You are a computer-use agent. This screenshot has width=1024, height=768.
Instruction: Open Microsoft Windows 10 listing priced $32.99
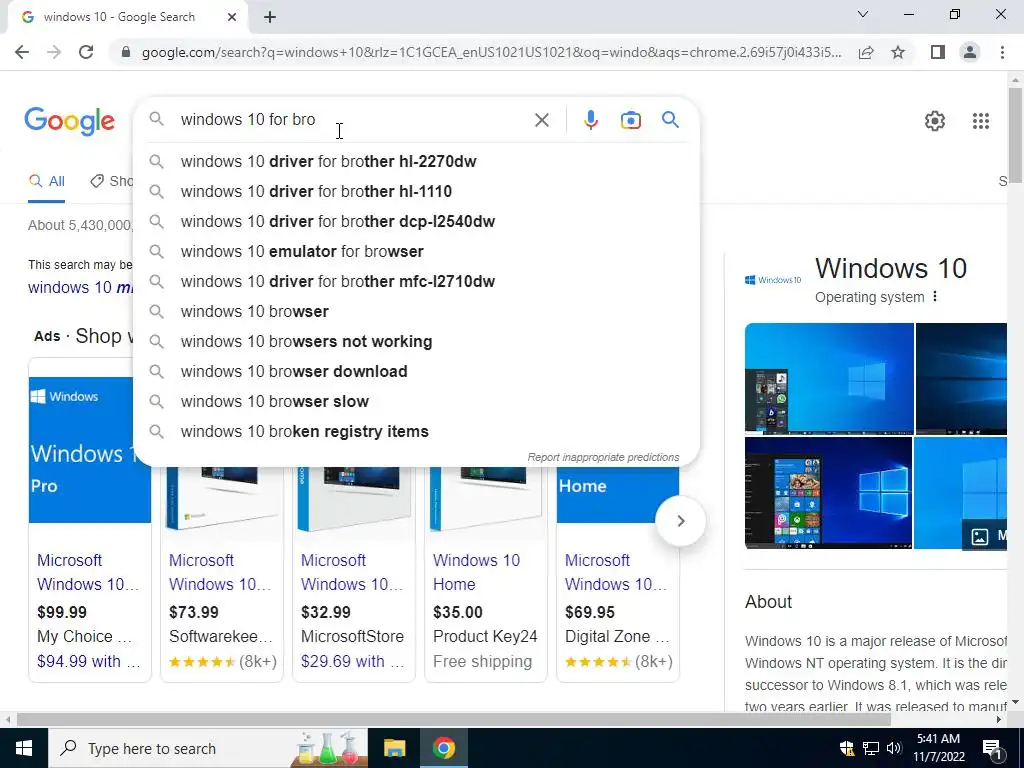coord(351,572)
